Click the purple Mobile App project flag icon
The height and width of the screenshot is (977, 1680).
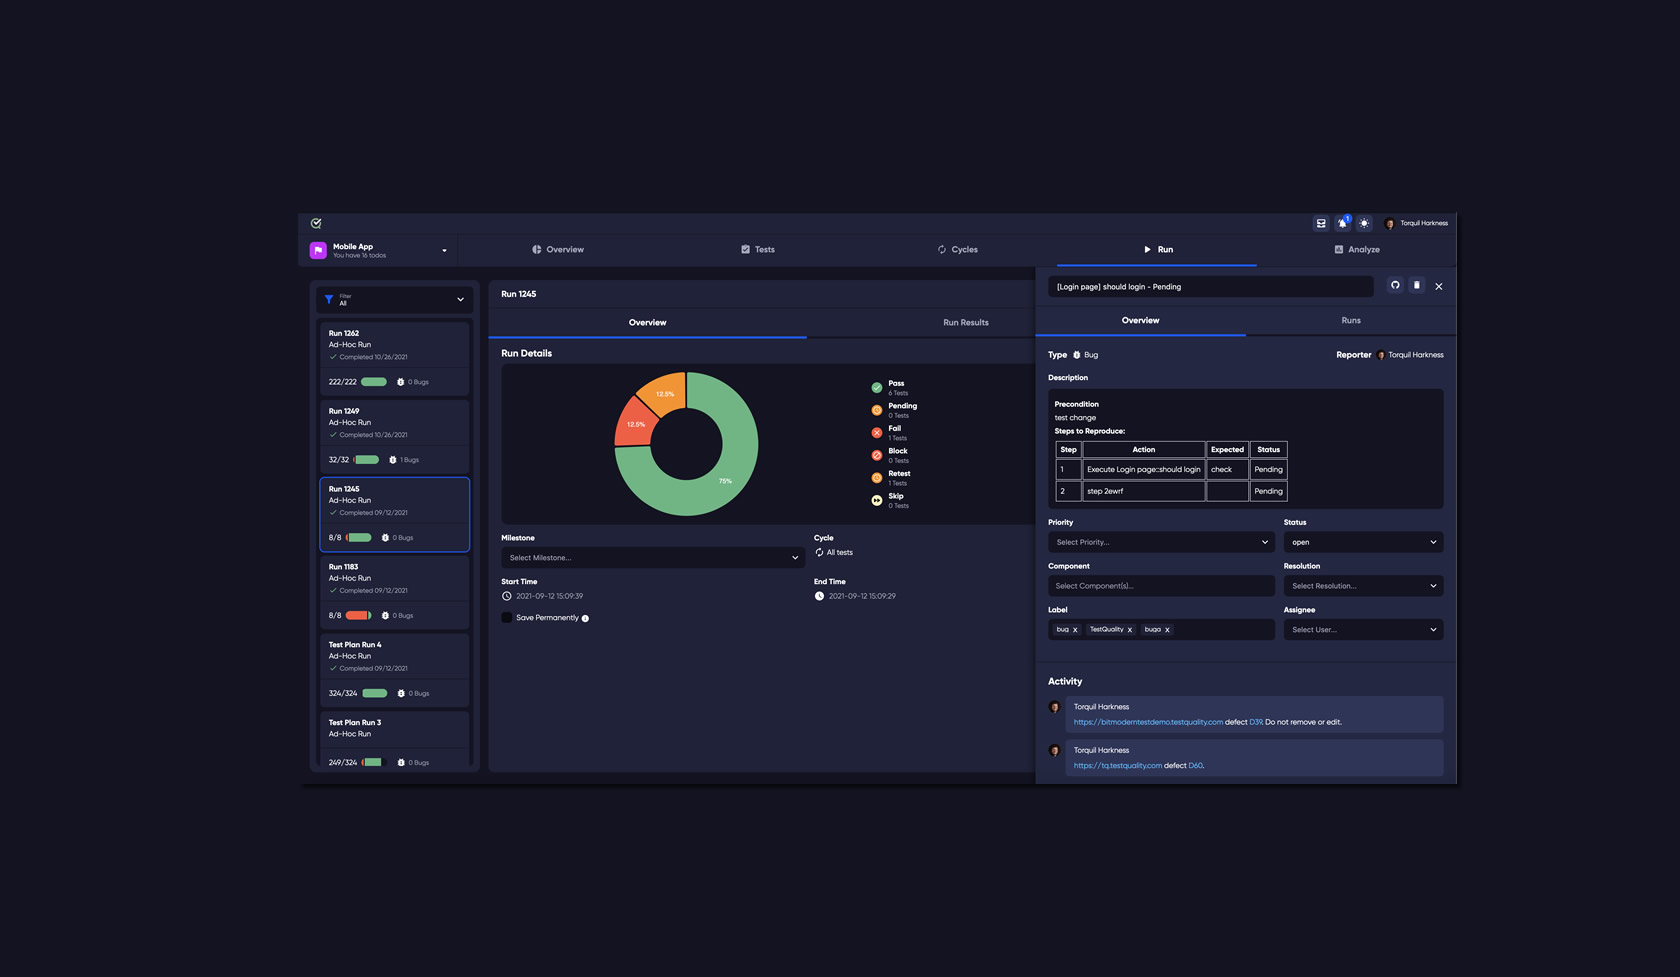(318, 250)
